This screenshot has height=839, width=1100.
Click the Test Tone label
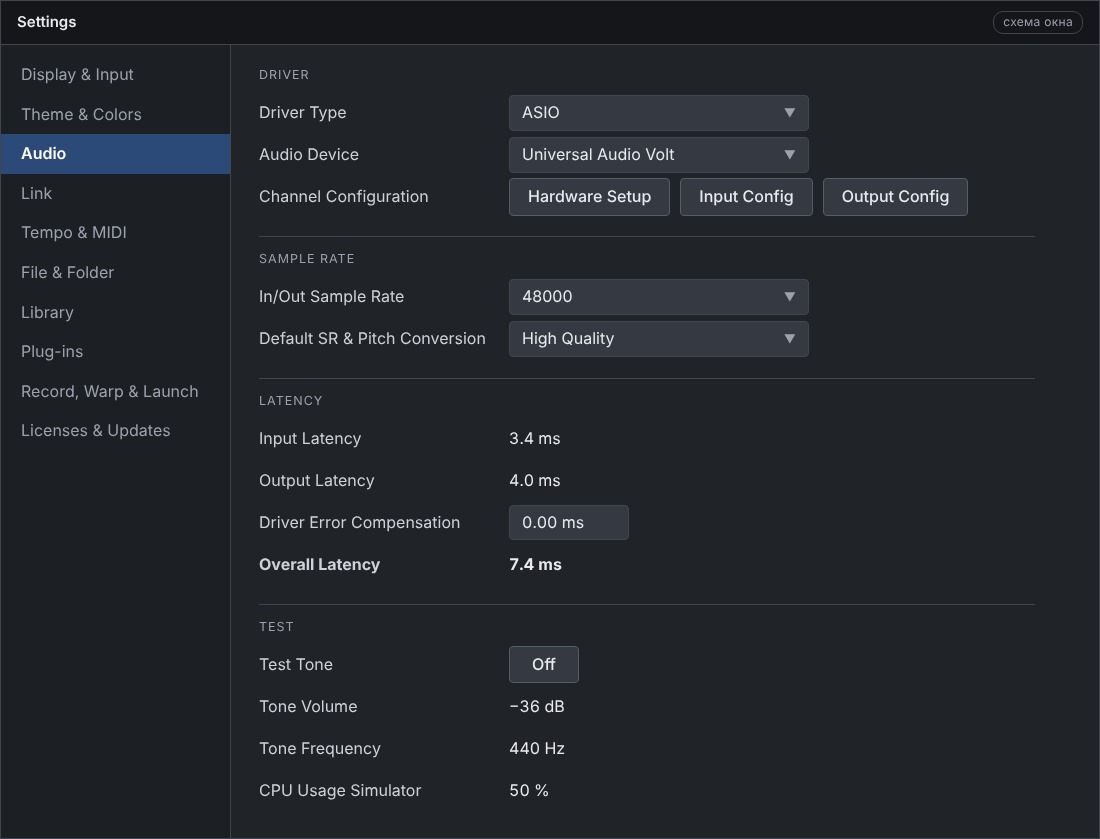coord(295,664)
